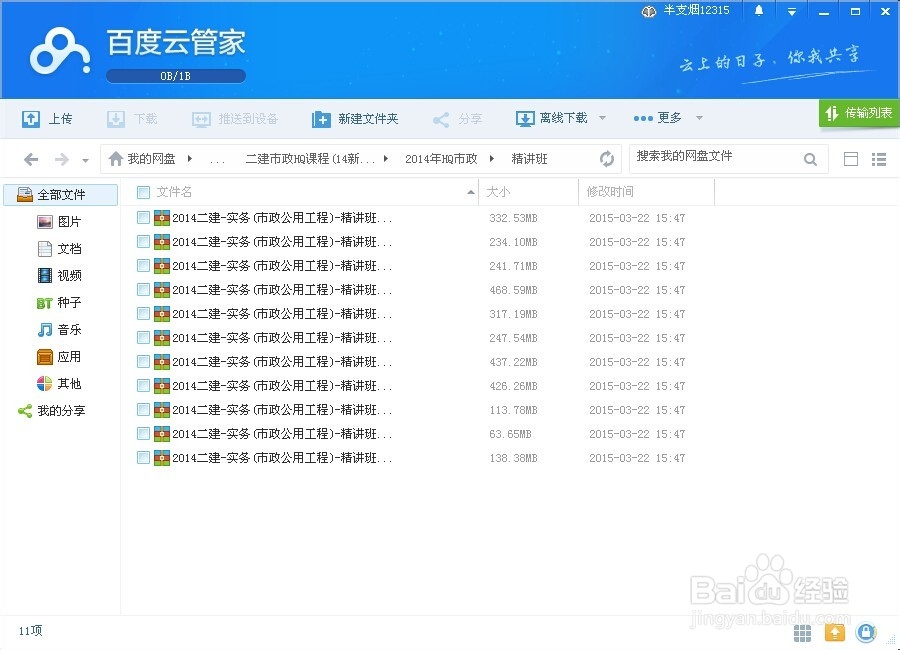Check the file sized 63.65MB
This screenshot has height=650, width=900.
[x=143, y=434]
